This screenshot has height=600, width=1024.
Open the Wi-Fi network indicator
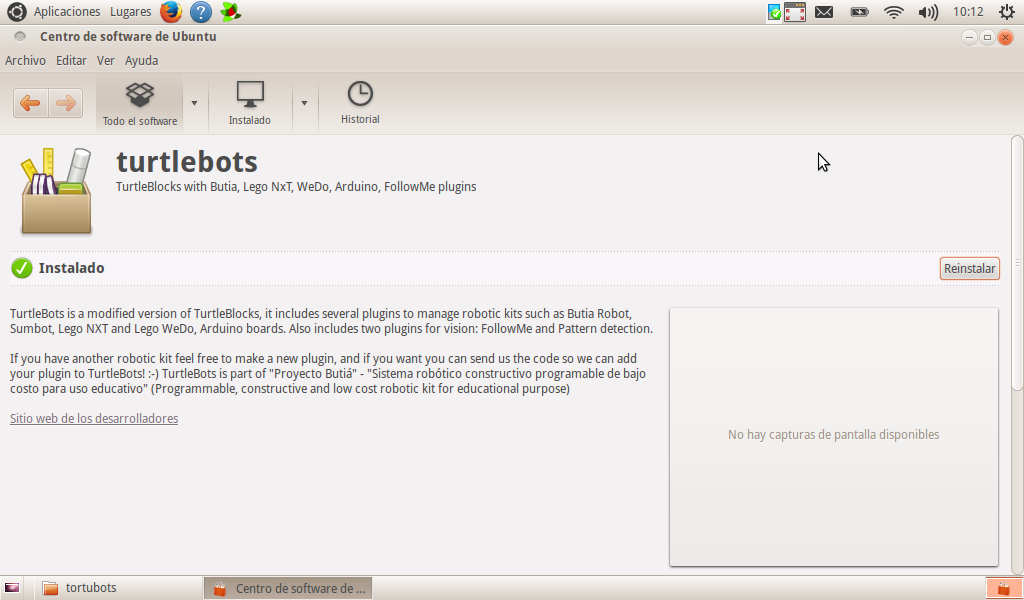(x=893, y=12)
